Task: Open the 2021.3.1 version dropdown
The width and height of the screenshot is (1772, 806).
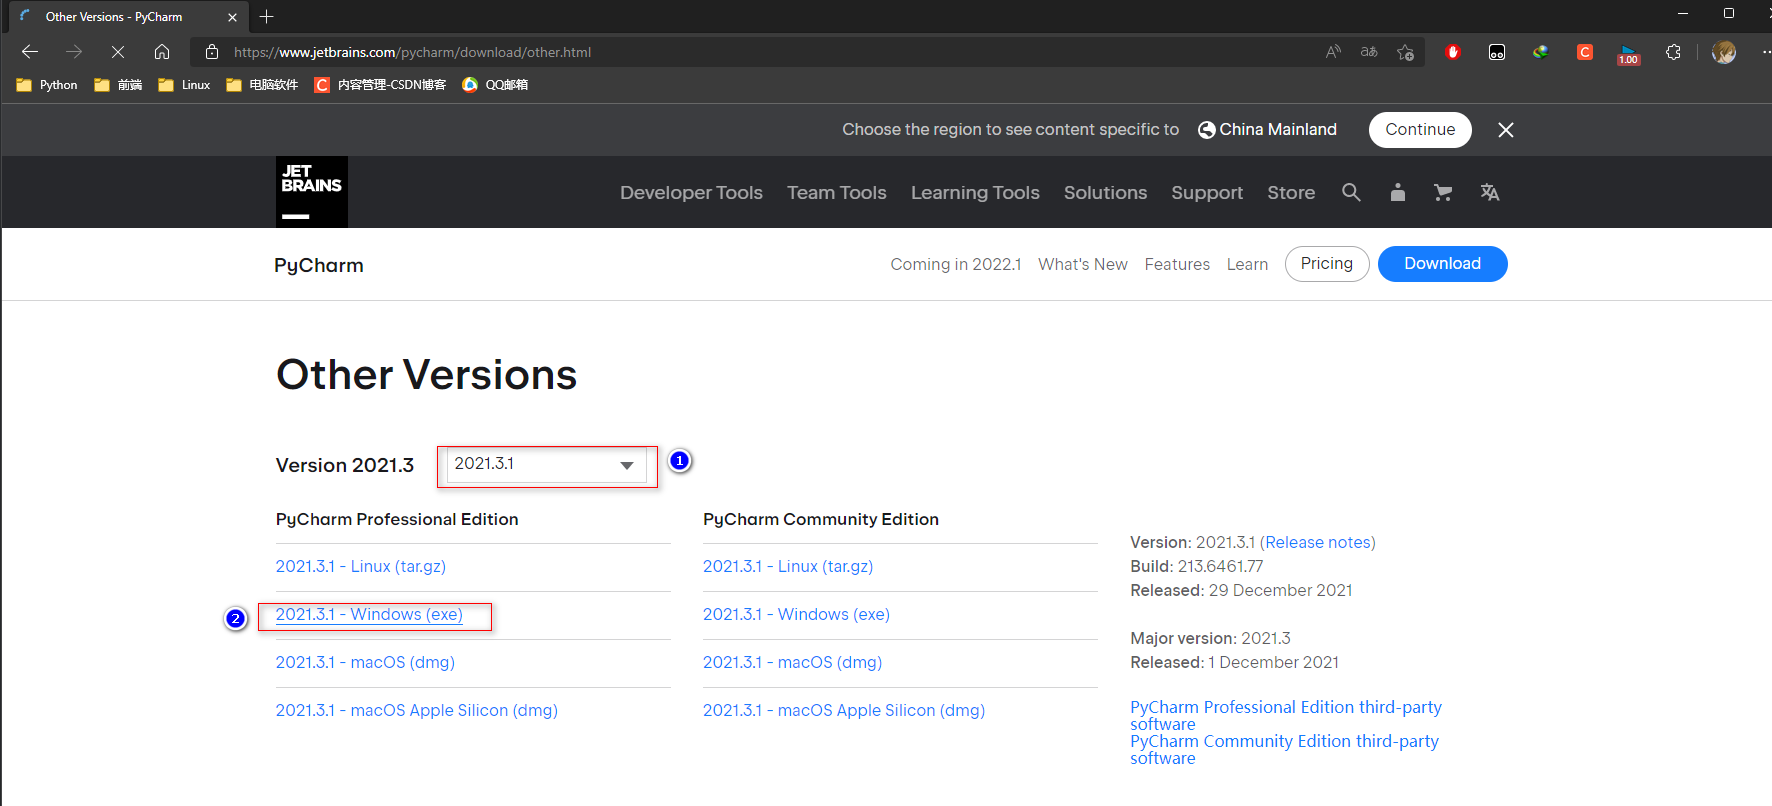Action: pyautogui.click(x=546, y=464)
